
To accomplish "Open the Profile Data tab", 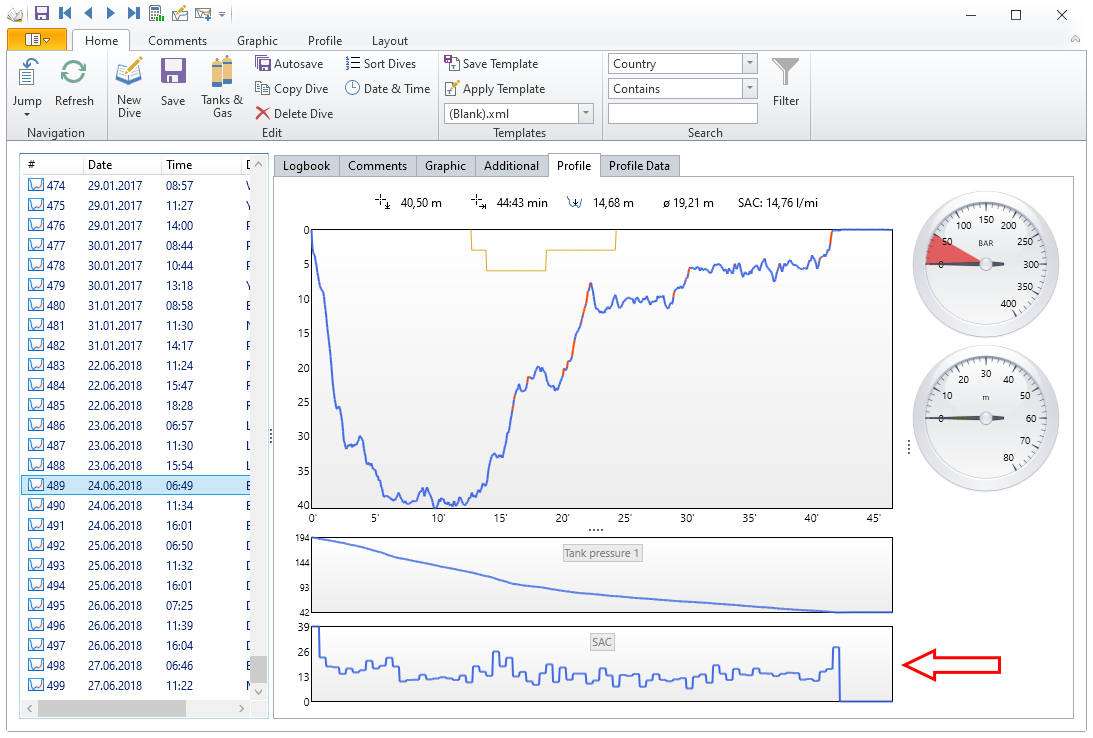I will [x=640, y=166].
